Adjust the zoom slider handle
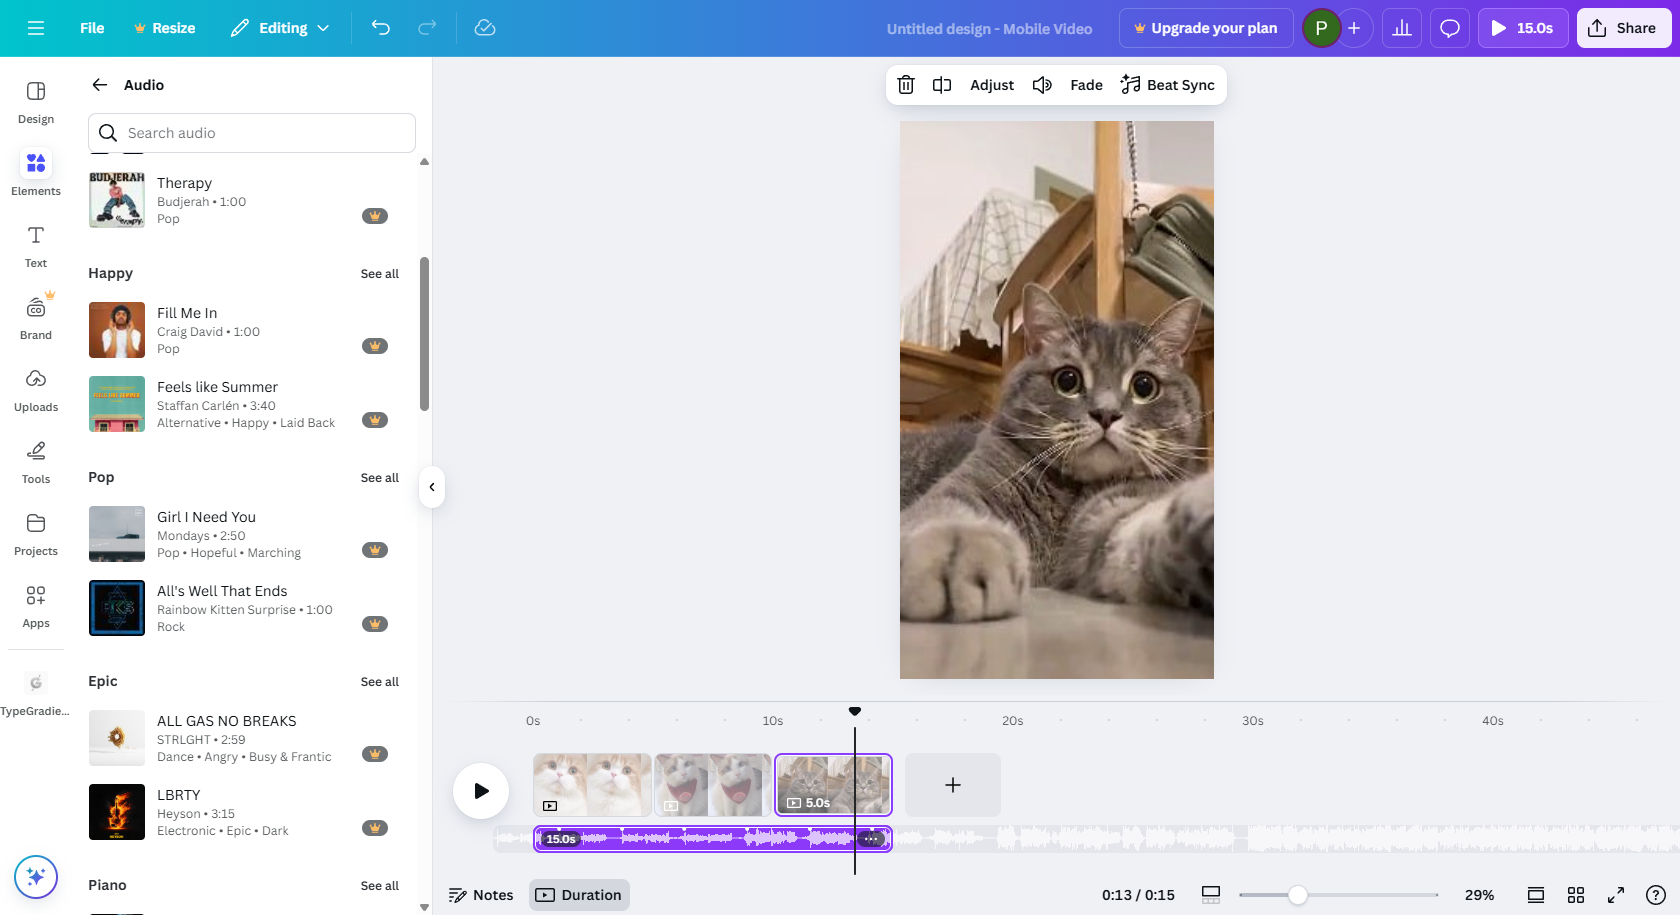The image size is (1680, 915). (1297, 895)
